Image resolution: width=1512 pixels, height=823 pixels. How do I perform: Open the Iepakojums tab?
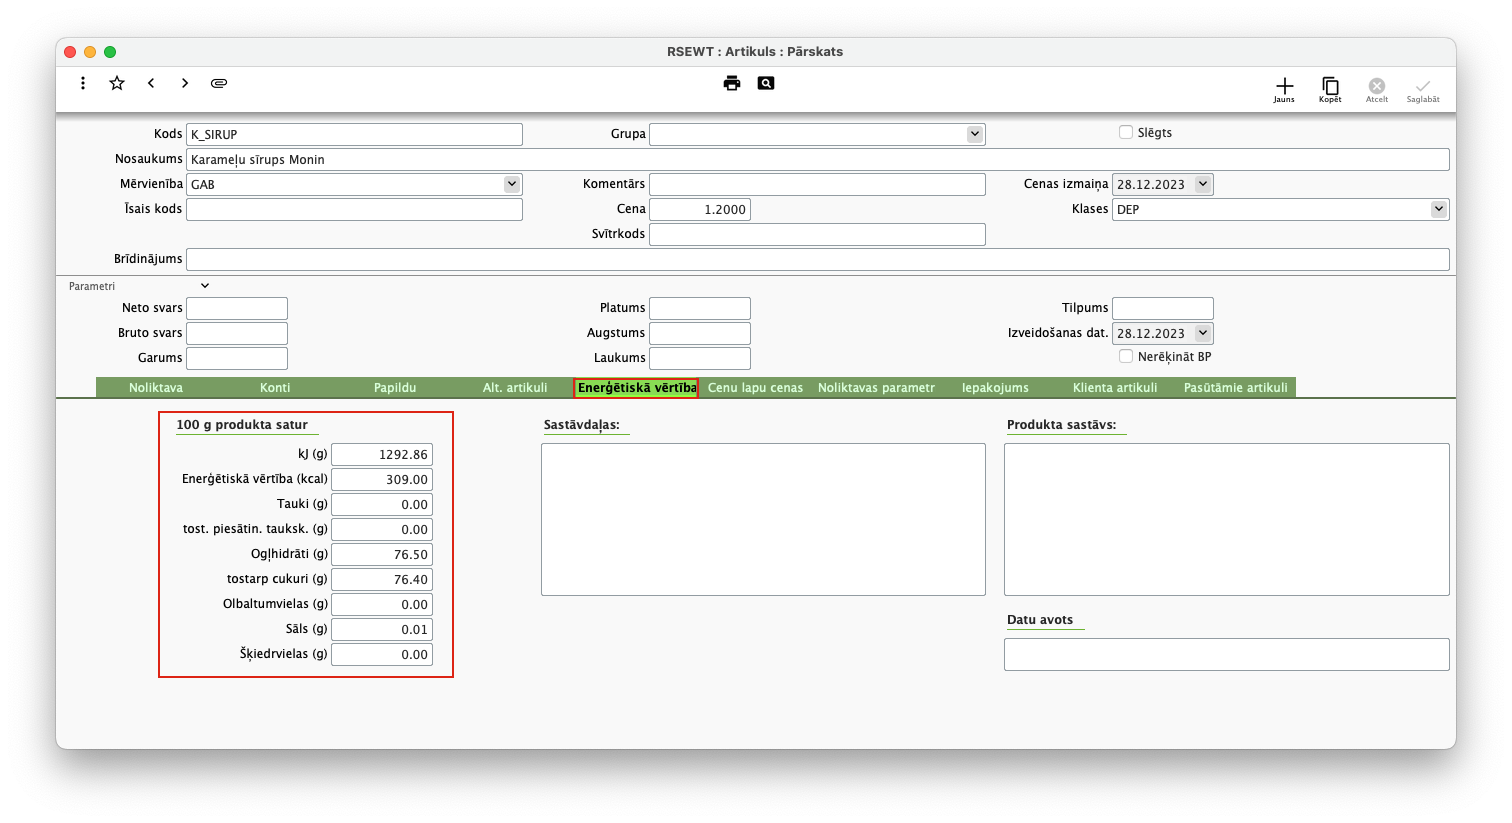pos(995,388)
